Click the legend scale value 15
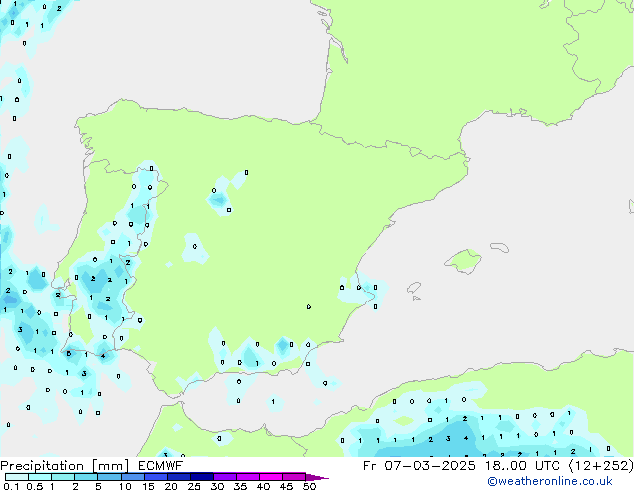Viewport: 634px width, 490px height. click(147, 487)
